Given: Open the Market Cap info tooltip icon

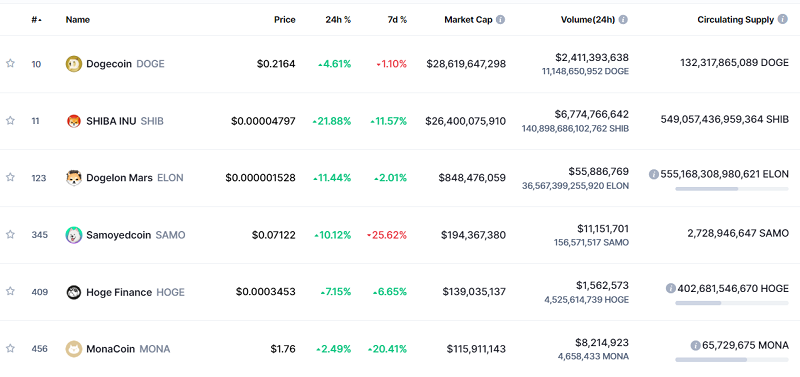Looking at the screenshot, I should tap(501, 20).
